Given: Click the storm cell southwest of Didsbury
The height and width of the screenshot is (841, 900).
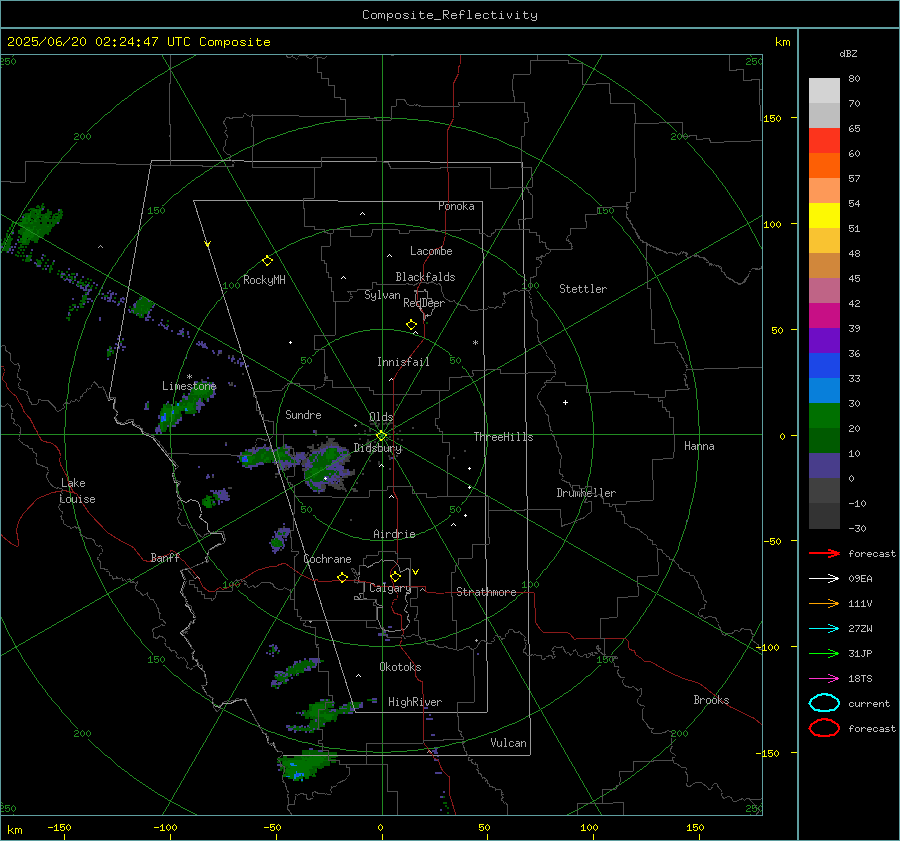Looking at the screenshot, I should [325, 466].
